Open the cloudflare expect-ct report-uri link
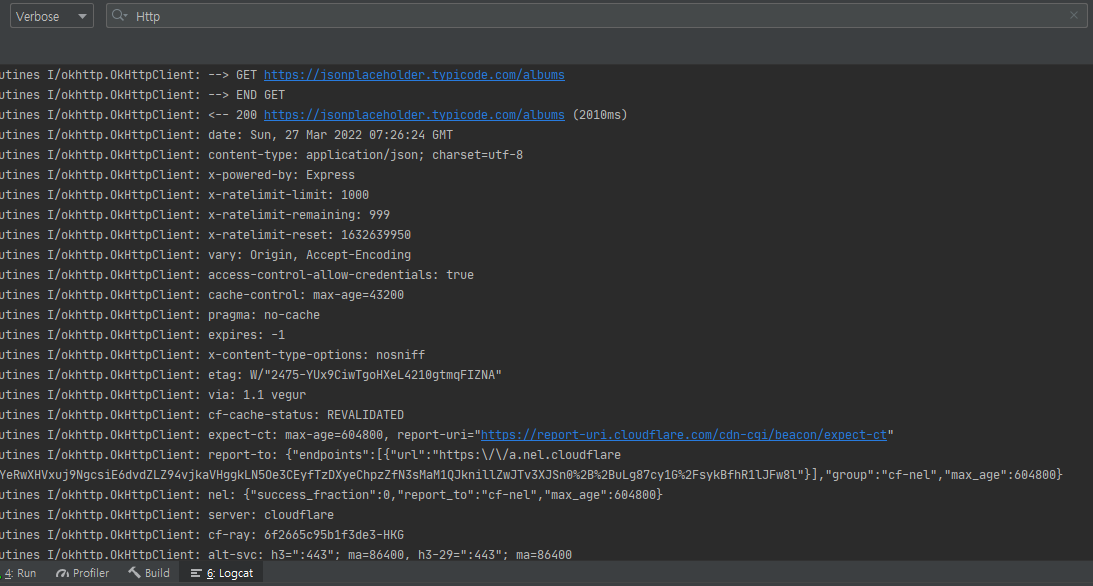This screenshot has height=586, width=1093. click(683, 434)
